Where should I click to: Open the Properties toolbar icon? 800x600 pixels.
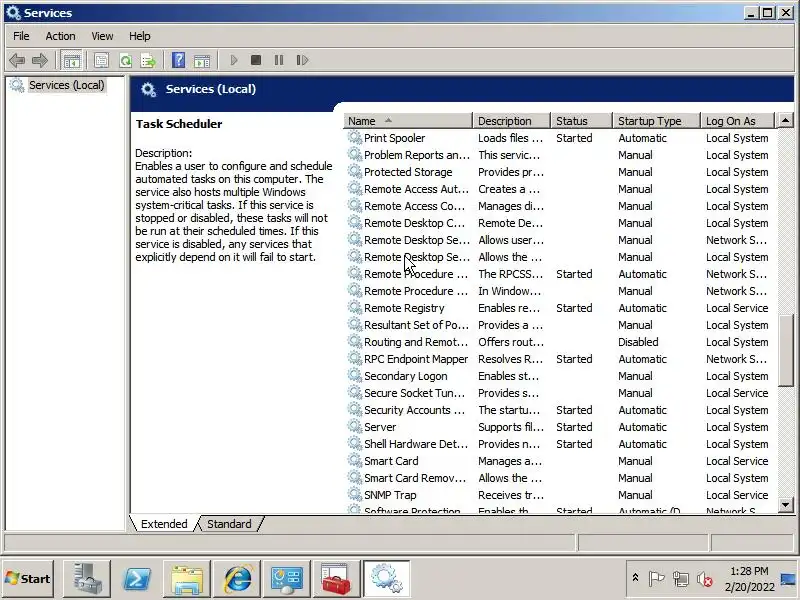(101, 60)
